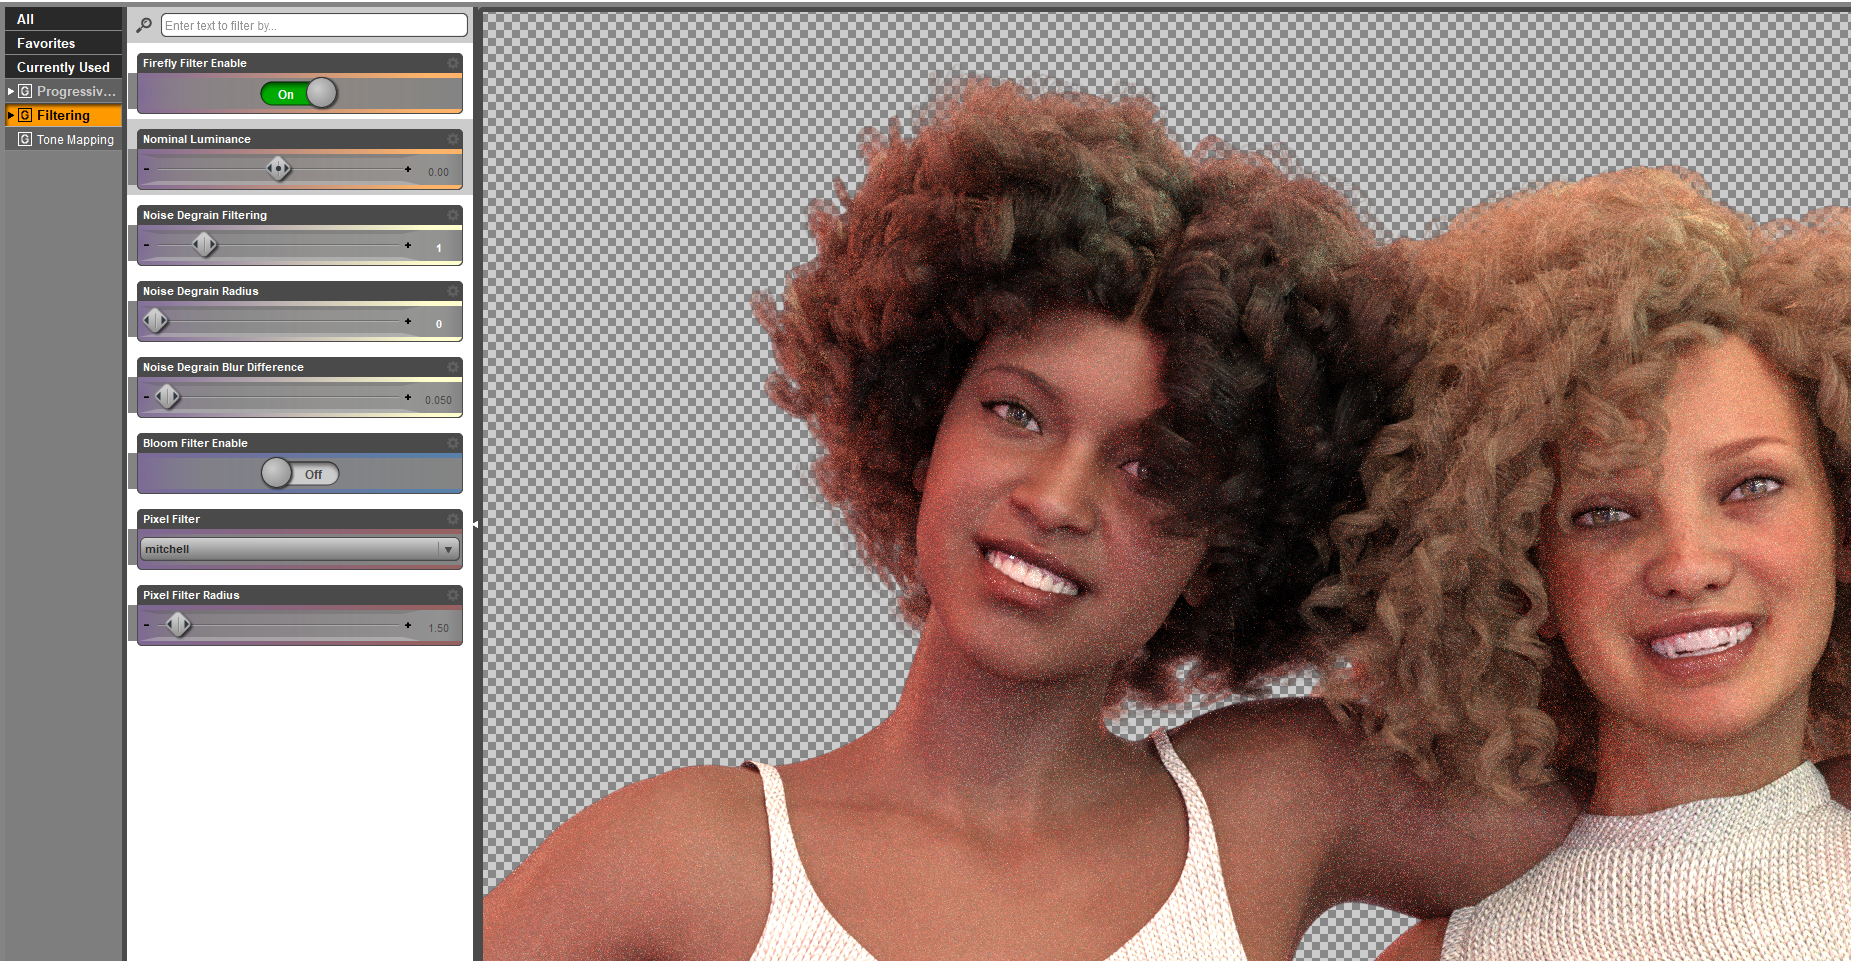Enable the Bloom Filter toggle
The image size is (1851, 961).
pos(299,473)
